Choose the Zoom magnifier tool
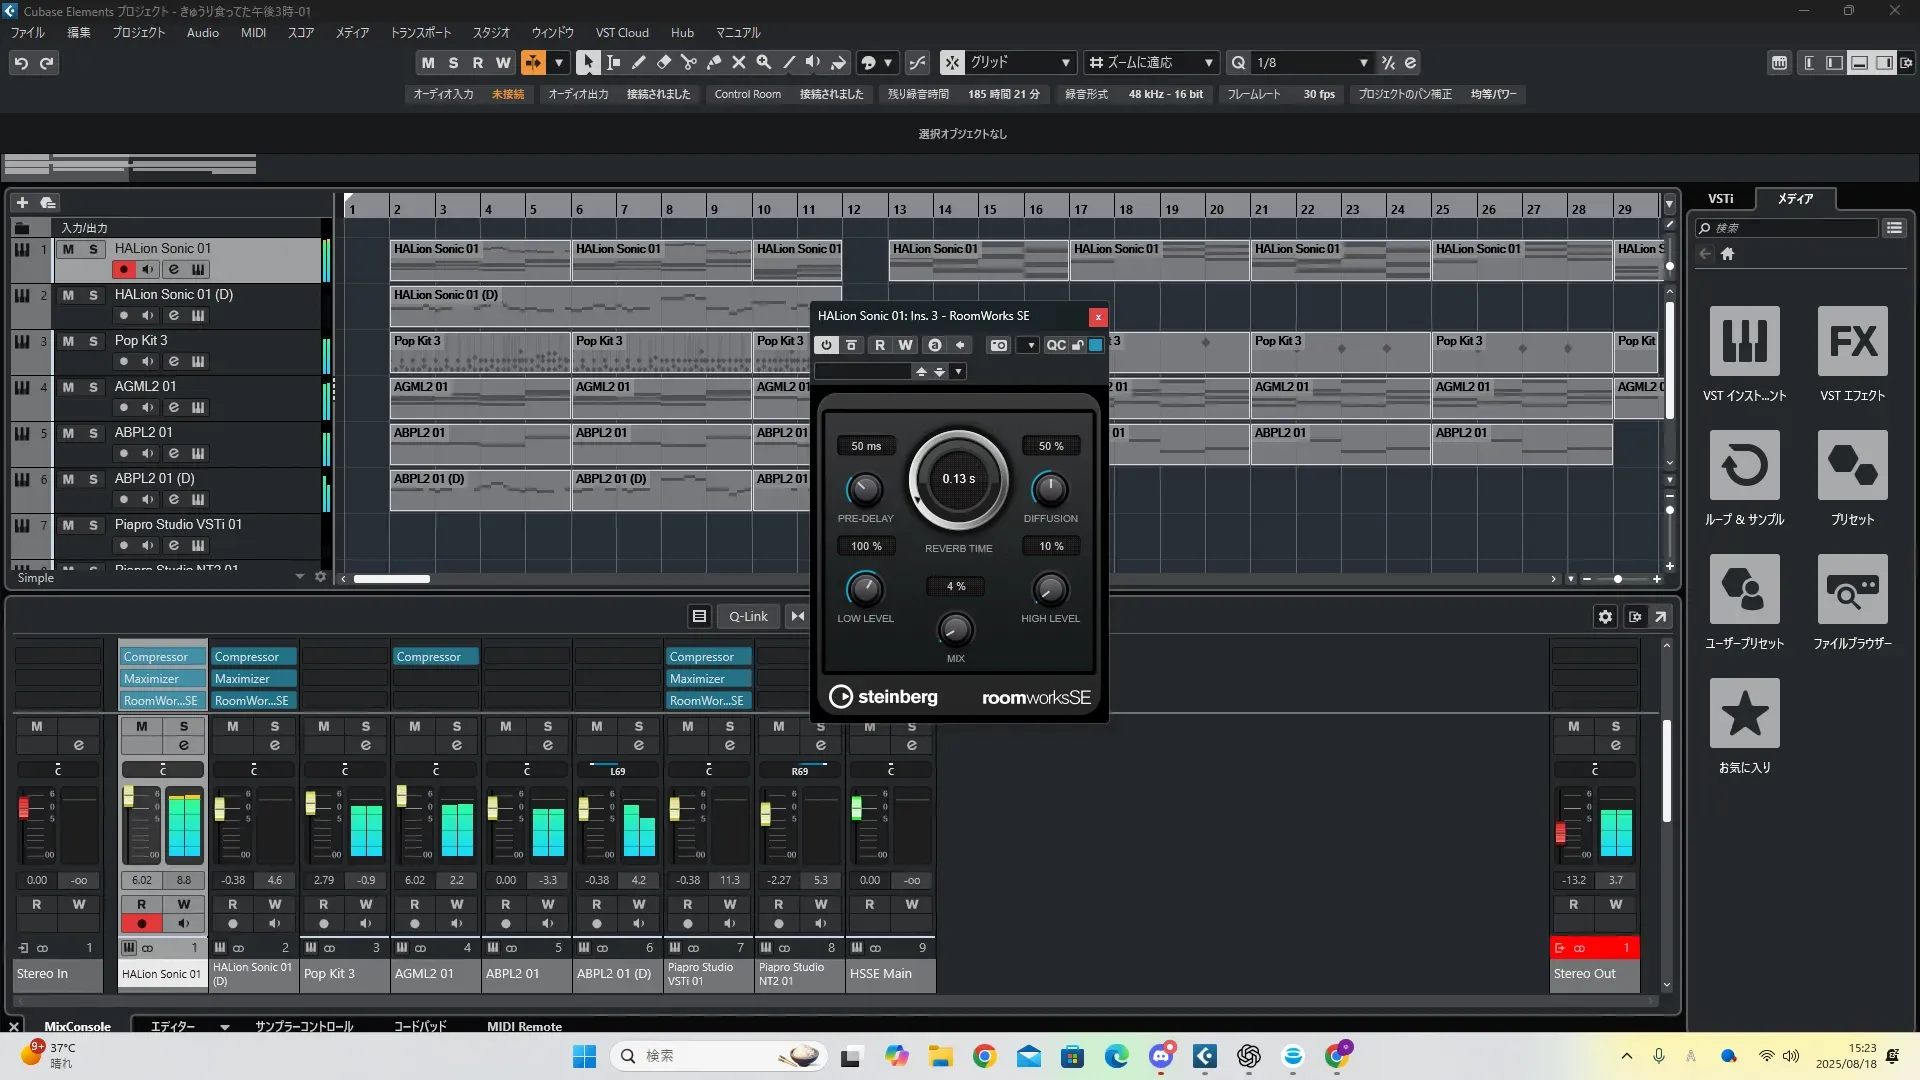The image size is (1920, 1080). pos(763,62)
